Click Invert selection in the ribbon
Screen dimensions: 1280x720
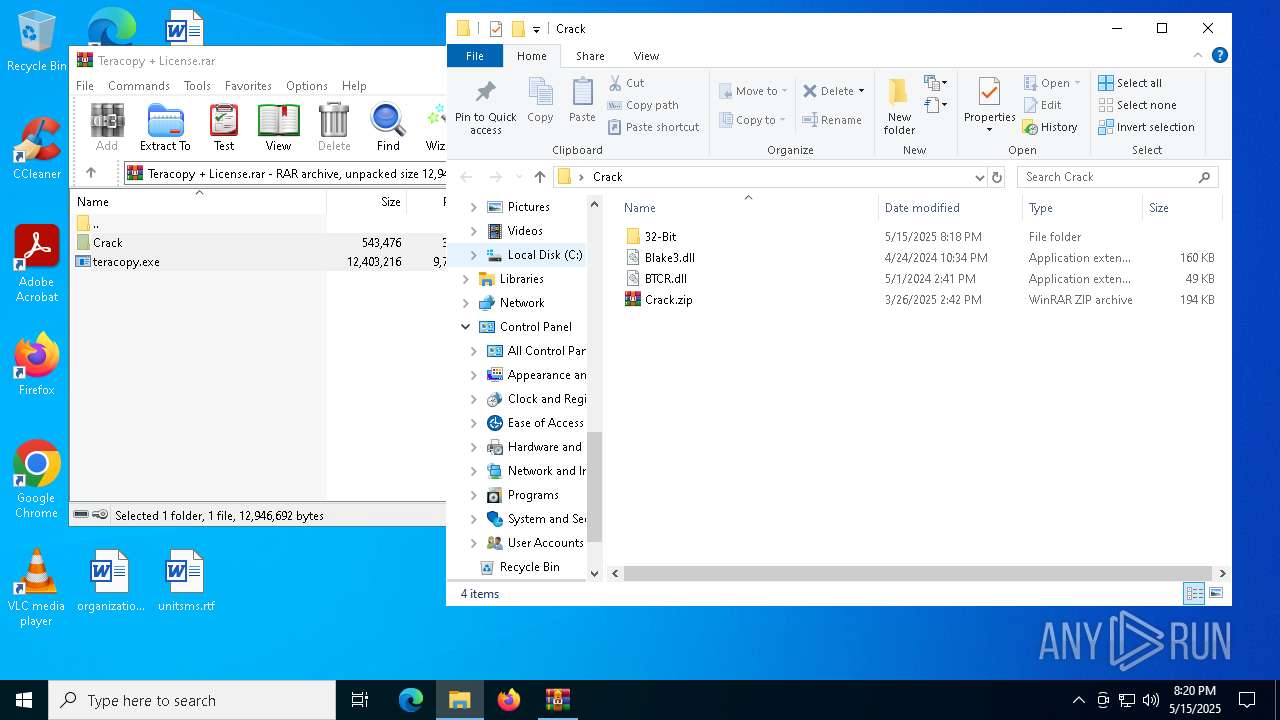[x=1146, y=127]
